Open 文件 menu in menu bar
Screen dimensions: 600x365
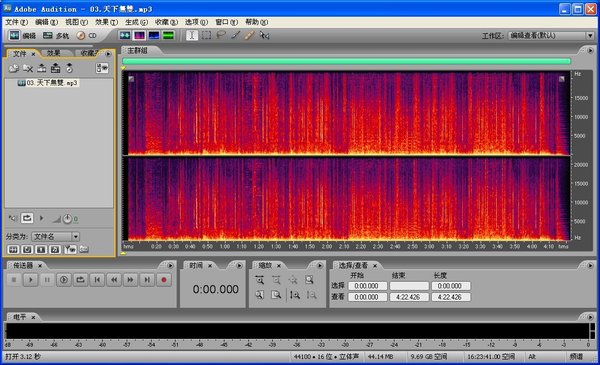coord(16,22)
